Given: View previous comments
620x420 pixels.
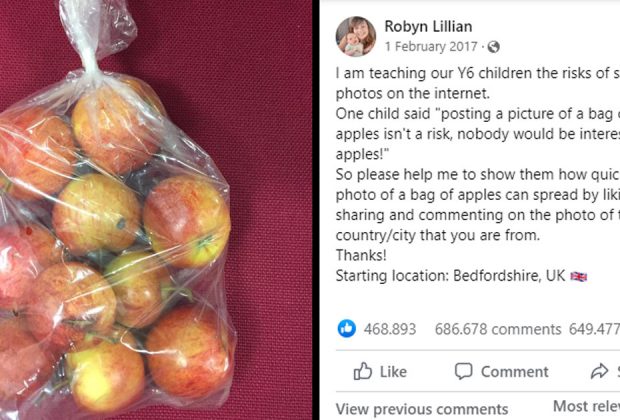Looking at the screenshot, I should point(422,409).
